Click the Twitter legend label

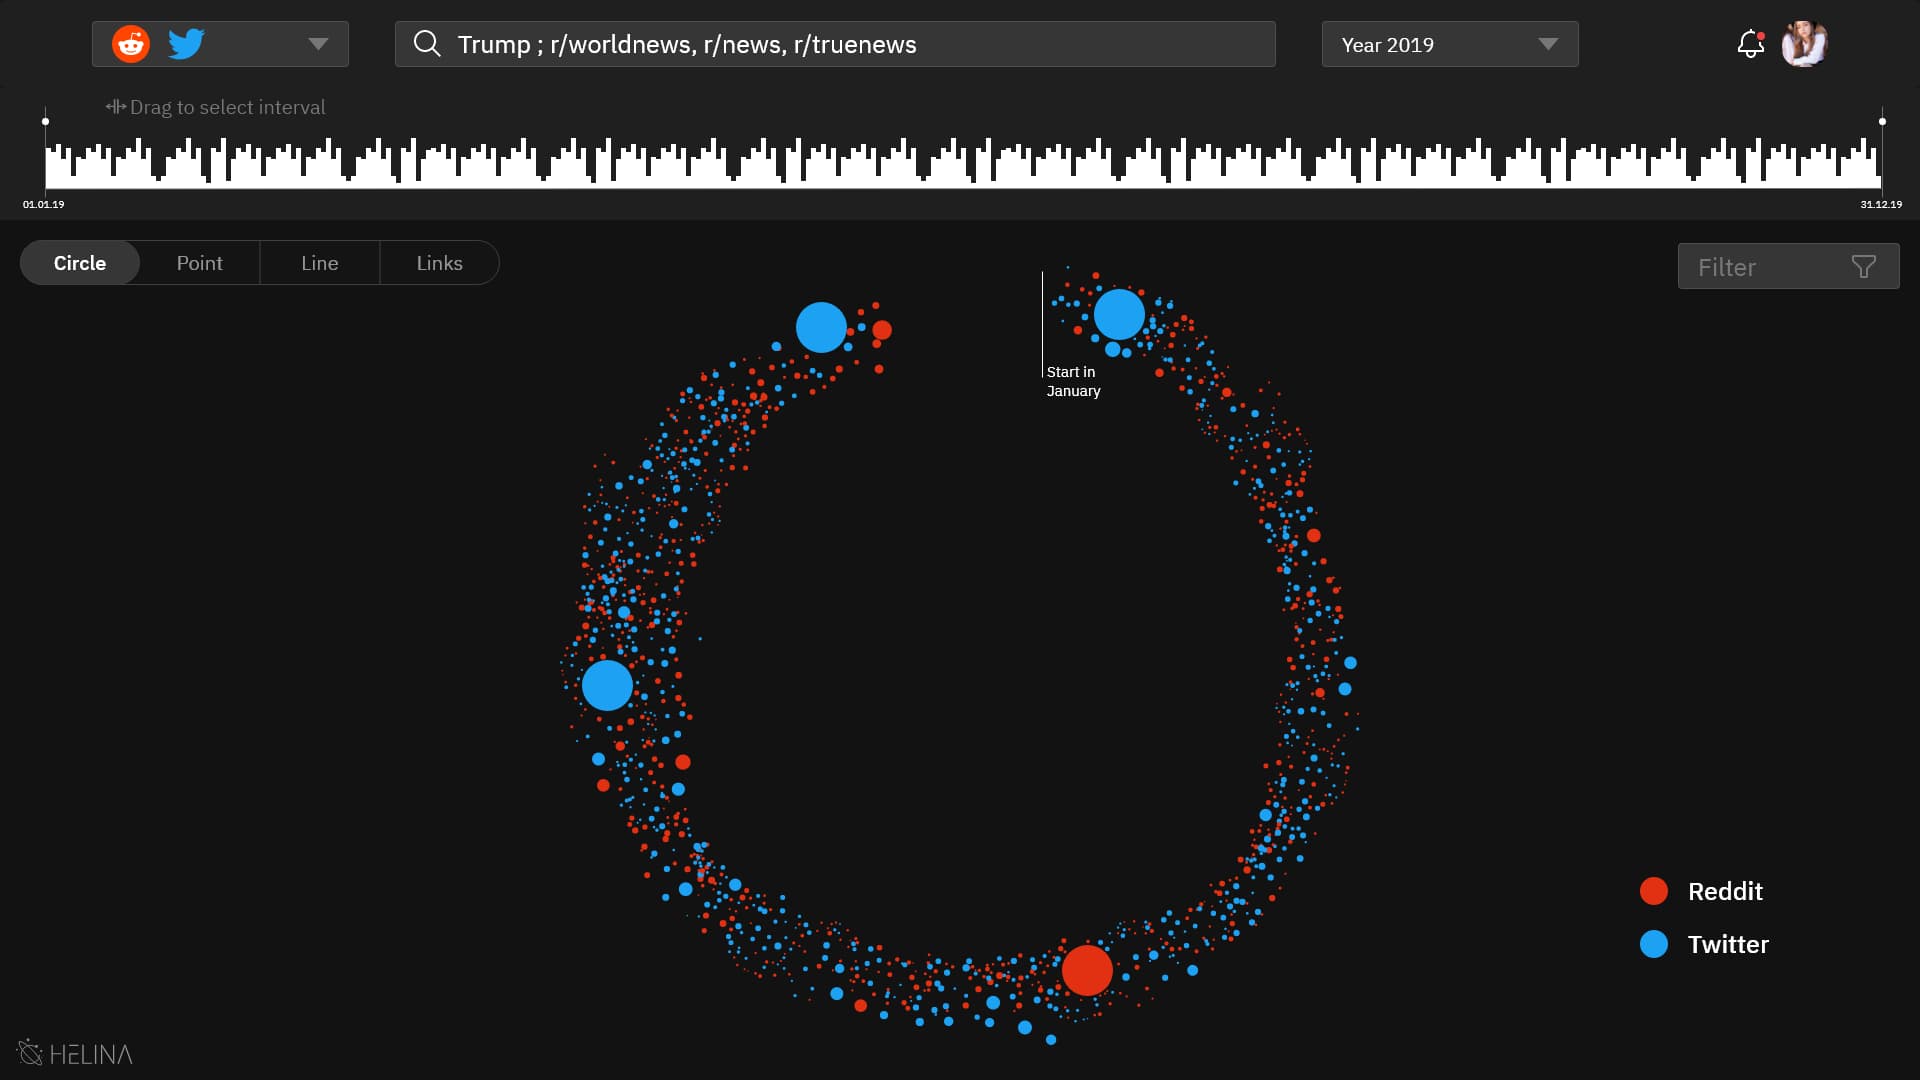1728,944
